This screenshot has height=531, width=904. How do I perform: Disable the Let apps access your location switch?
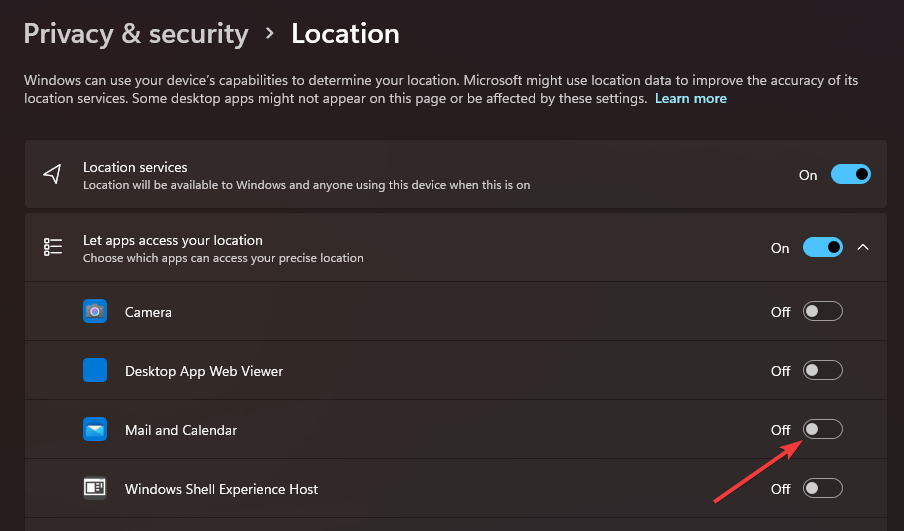(823, 248)
